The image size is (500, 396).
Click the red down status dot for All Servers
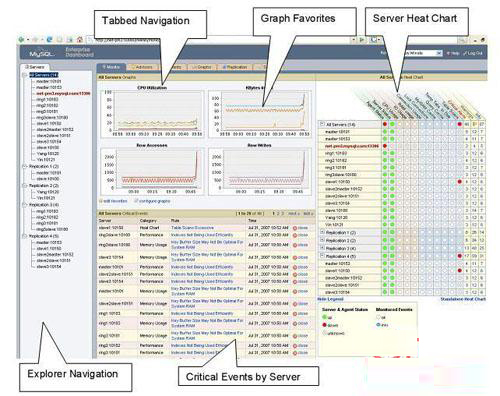coord(385,124)
